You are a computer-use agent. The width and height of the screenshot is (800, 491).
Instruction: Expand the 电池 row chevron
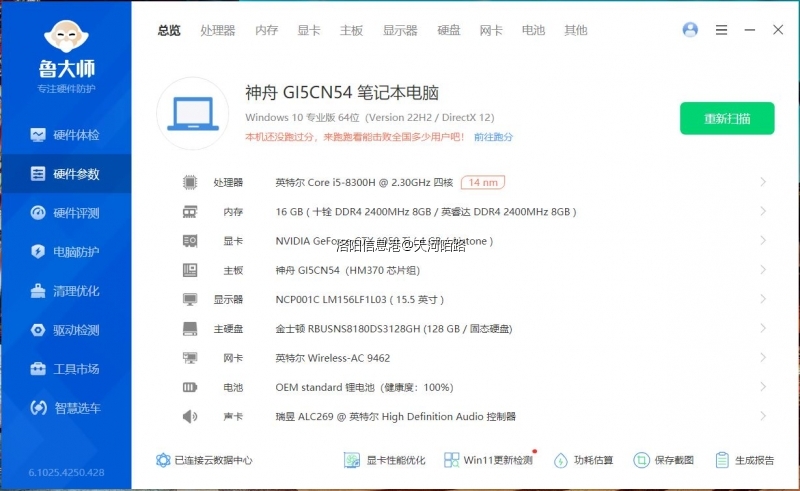pyautogui.click(x=763, y=387)
